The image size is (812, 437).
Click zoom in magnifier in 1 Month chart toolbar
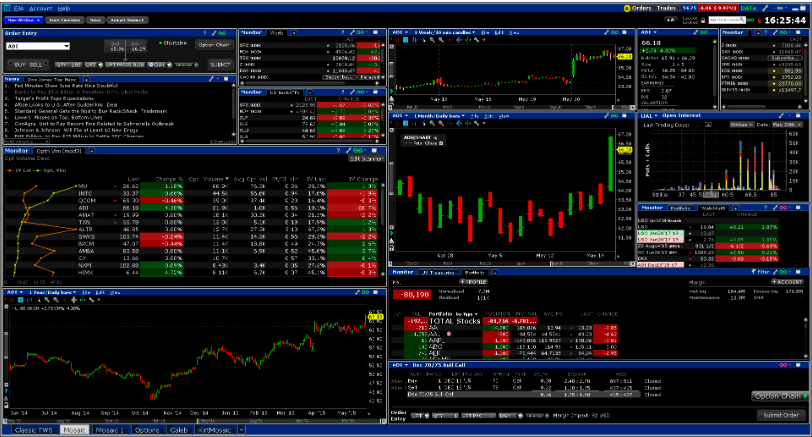pyautogui.click(x=432, y=123)
